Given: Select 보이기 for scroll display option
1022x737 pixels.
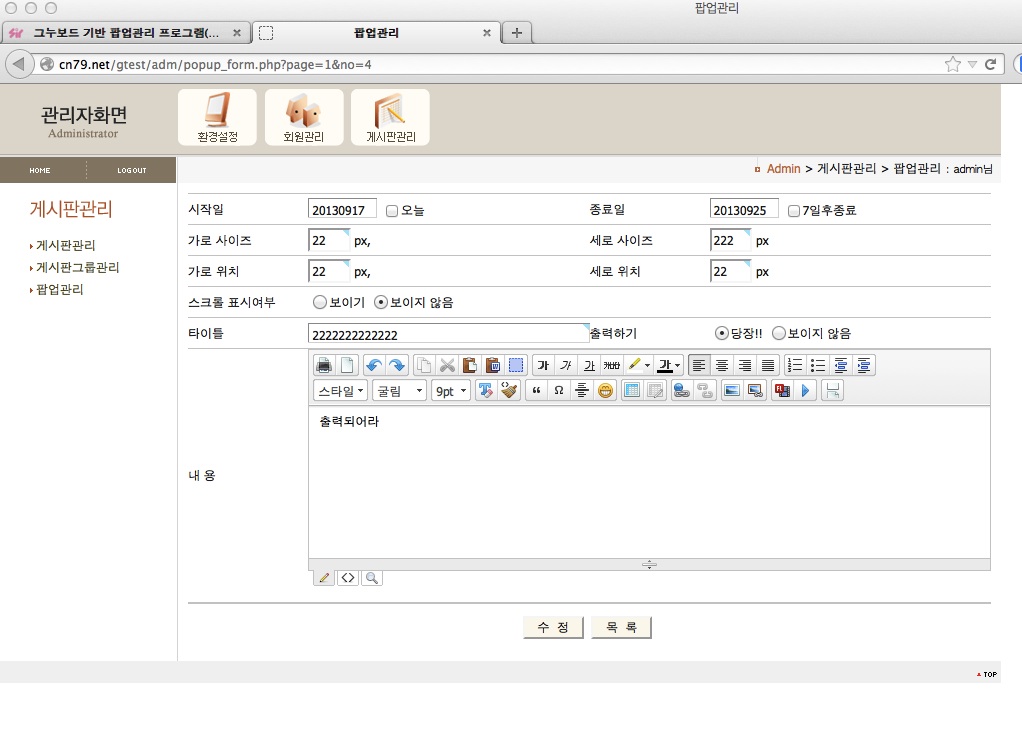Looking at the screenshot, I should pos(320,302).
